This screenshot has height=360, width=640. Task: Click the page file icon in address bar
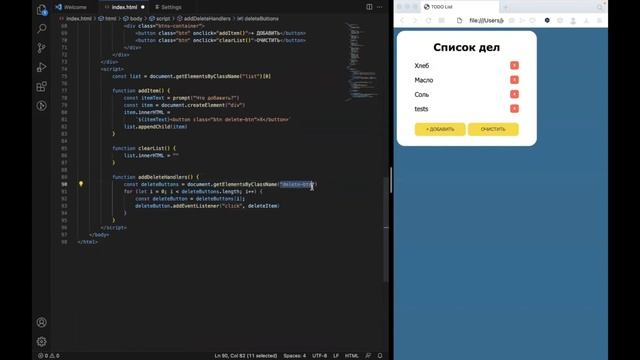459,20
